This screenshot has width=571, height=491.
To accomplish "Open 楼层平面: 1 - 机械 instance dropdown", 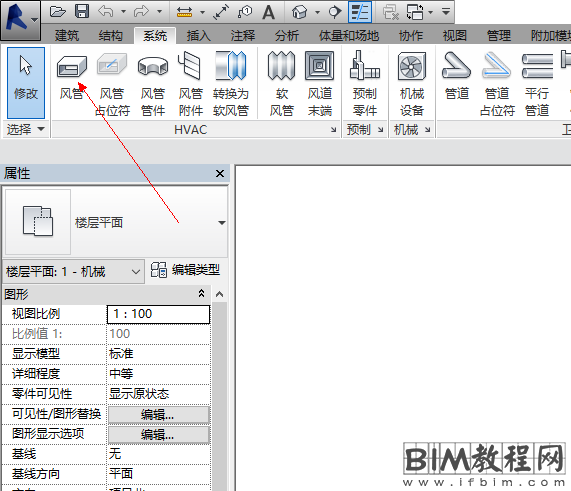I will point(74,271).
